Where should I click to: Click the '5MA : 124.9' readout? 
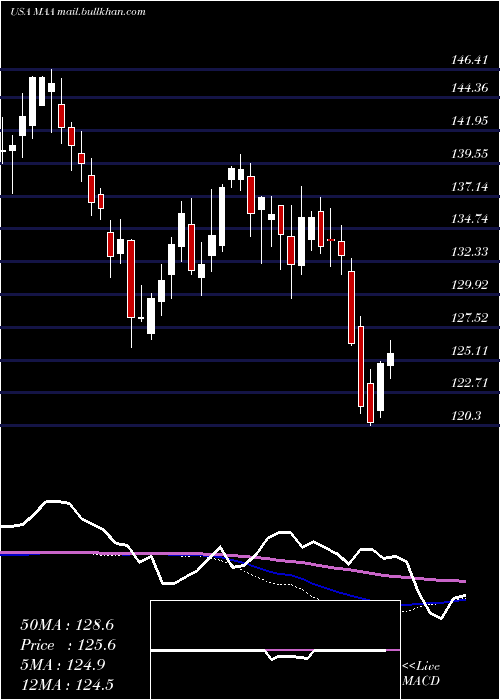(63, 665)
